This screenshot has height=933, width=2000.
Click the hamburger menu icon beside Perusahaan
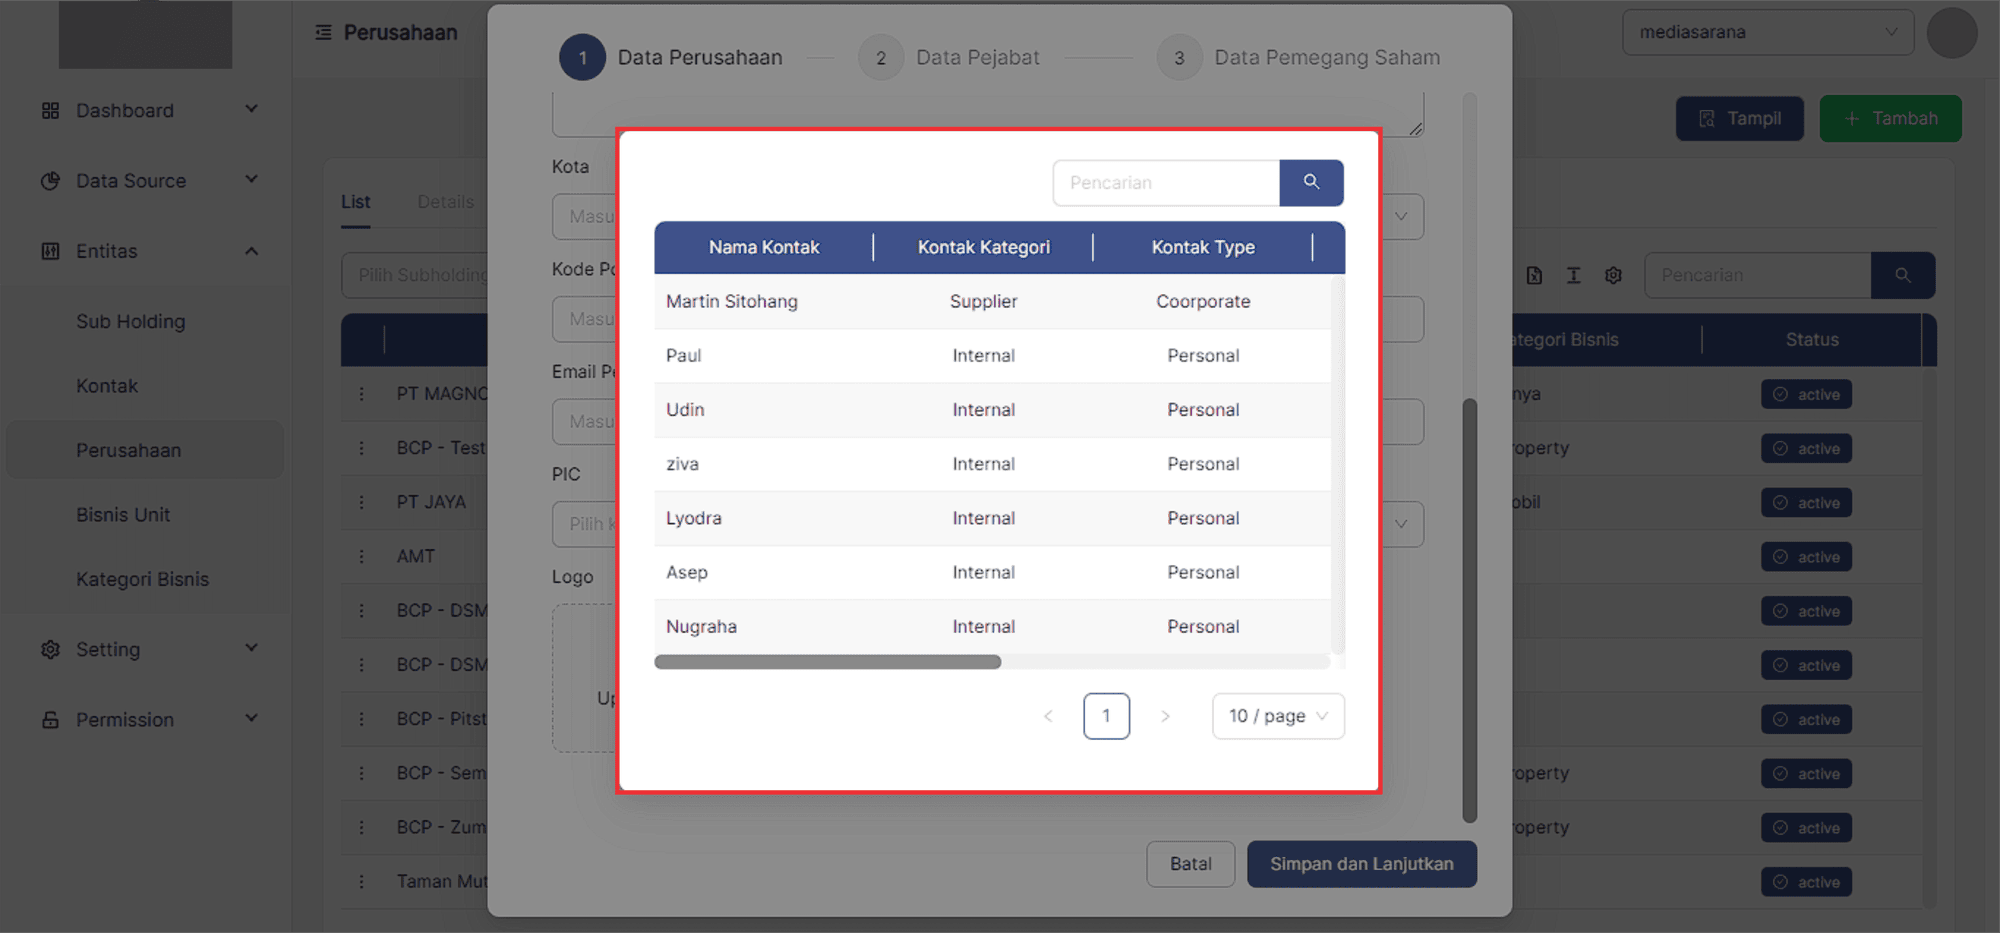[x=323, y=33]
